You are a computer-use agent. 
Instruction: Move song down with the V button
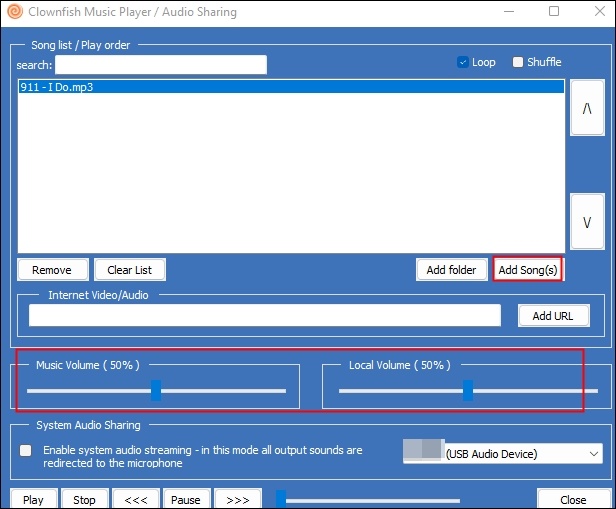click(586, 223)
